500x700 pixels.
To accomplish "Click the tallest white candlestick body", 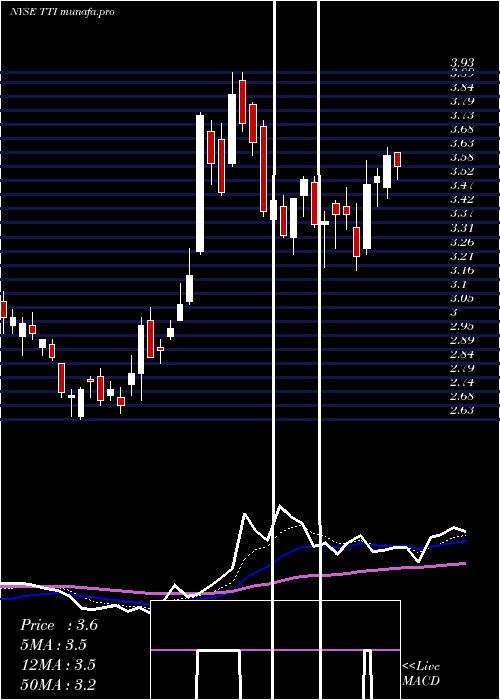I will (x=200, y=183).
